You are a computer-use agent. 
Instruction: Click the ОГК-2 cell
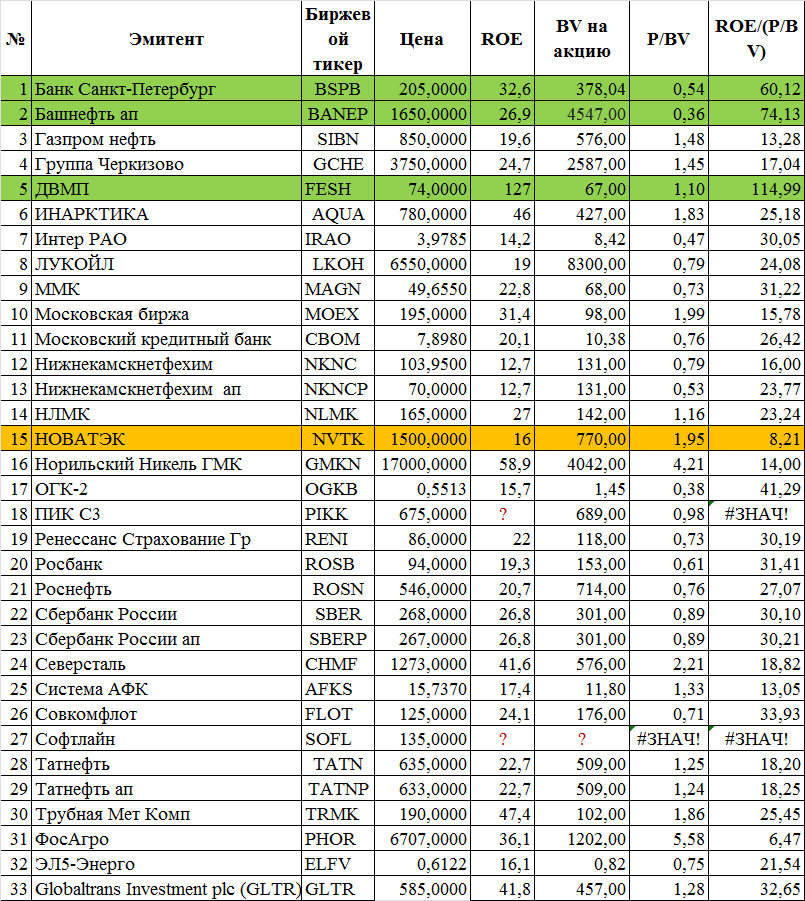pos(166,489)
